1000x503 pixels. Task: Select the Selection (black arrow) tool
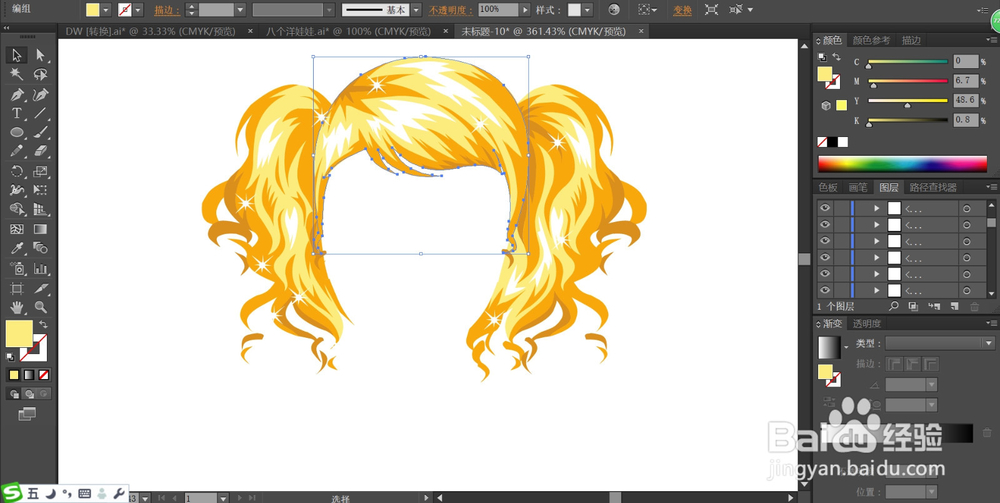click(17, 55)
